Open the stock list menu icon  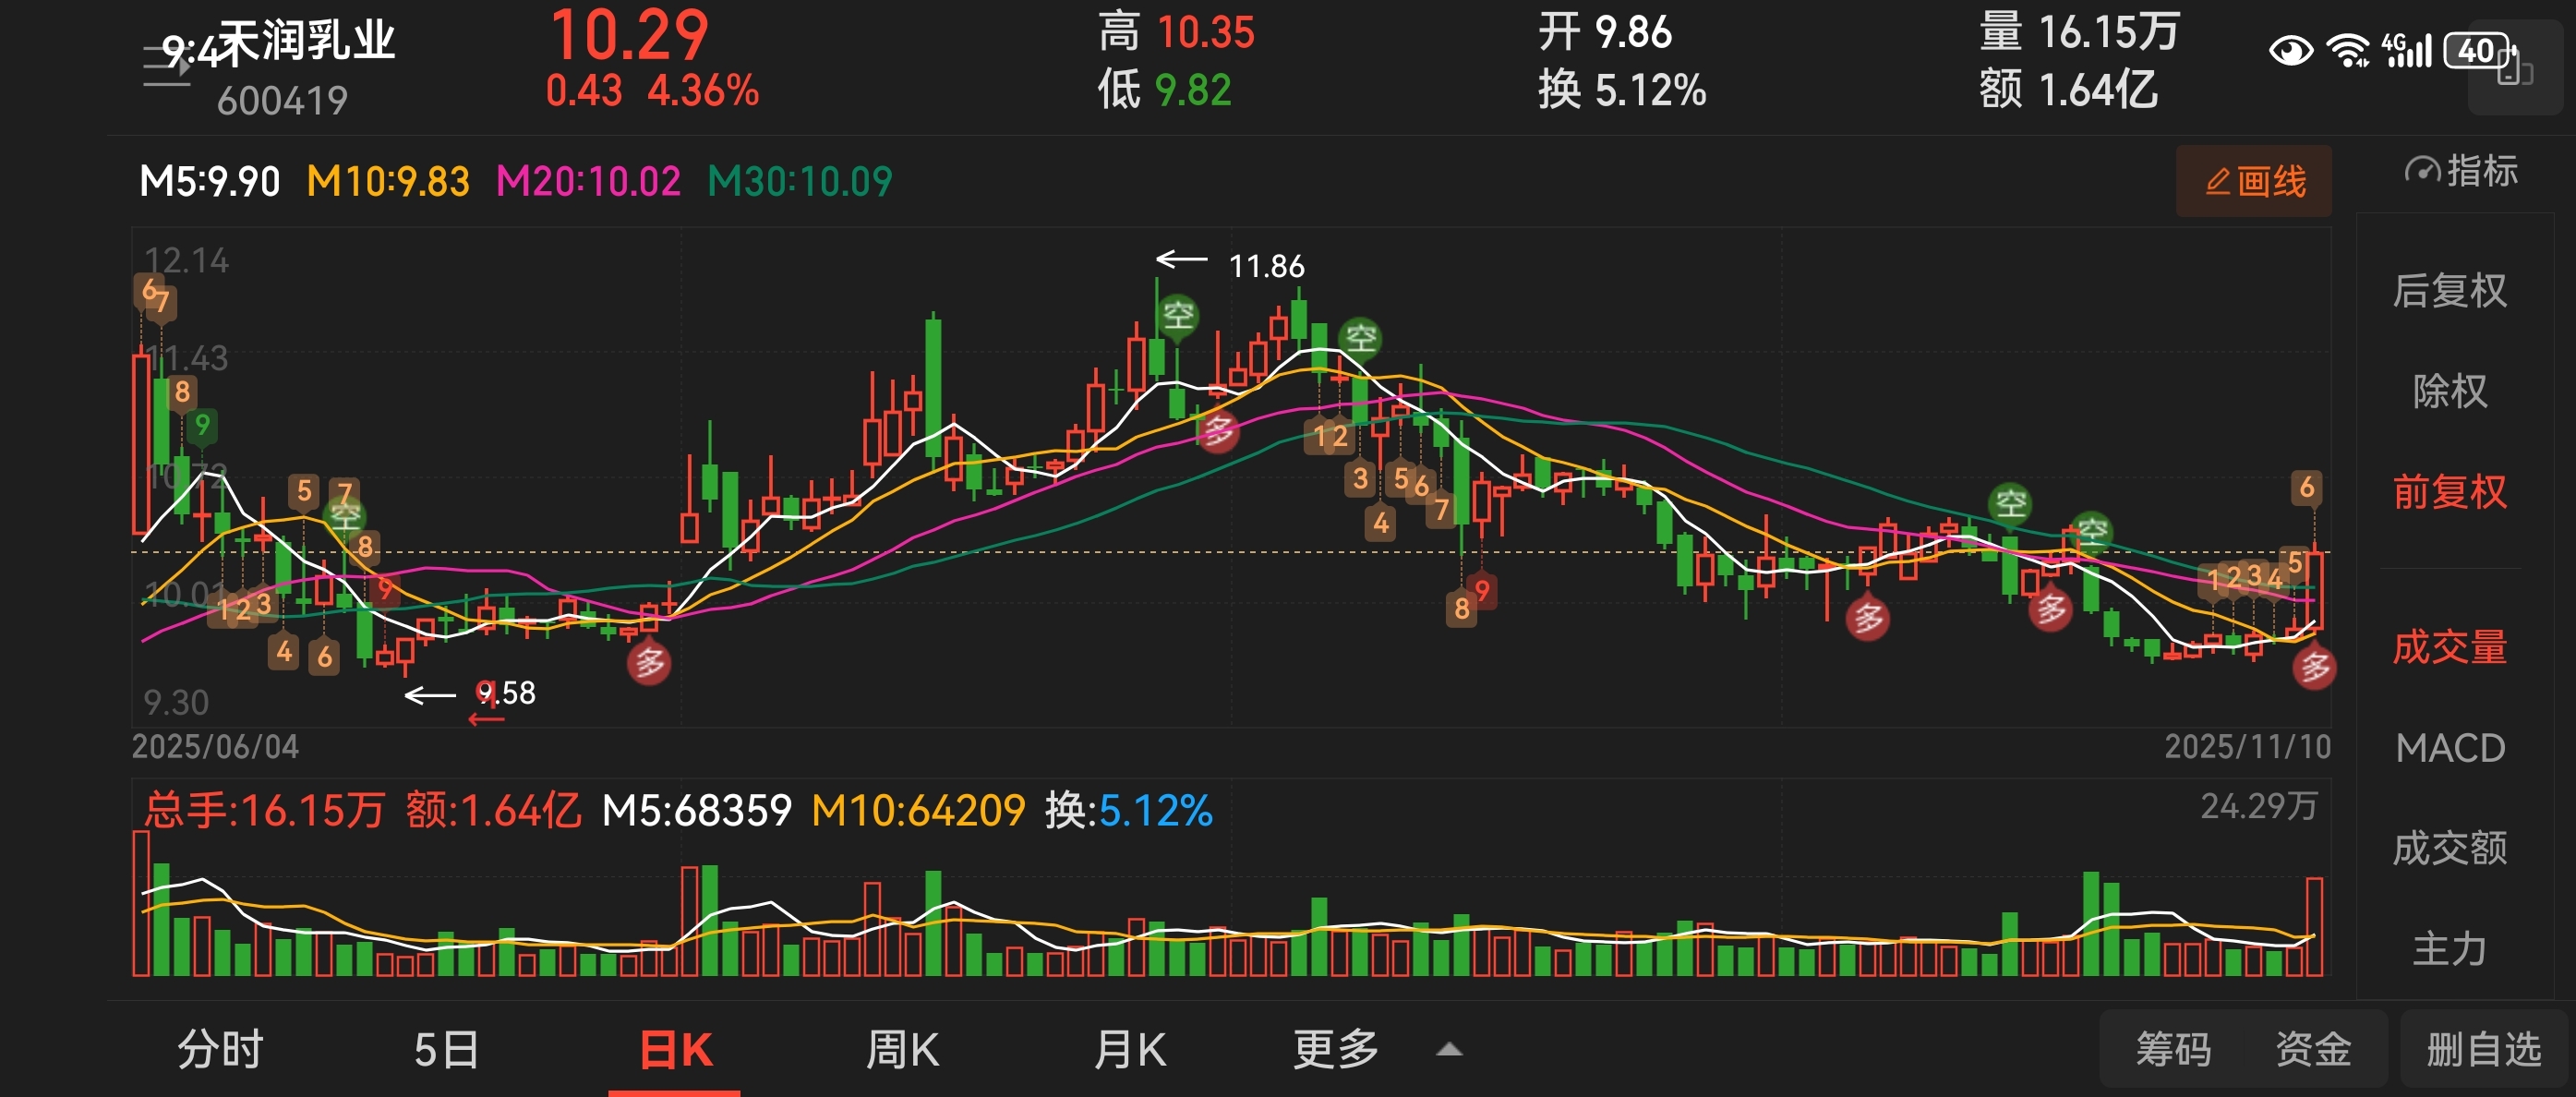[166, 66]
